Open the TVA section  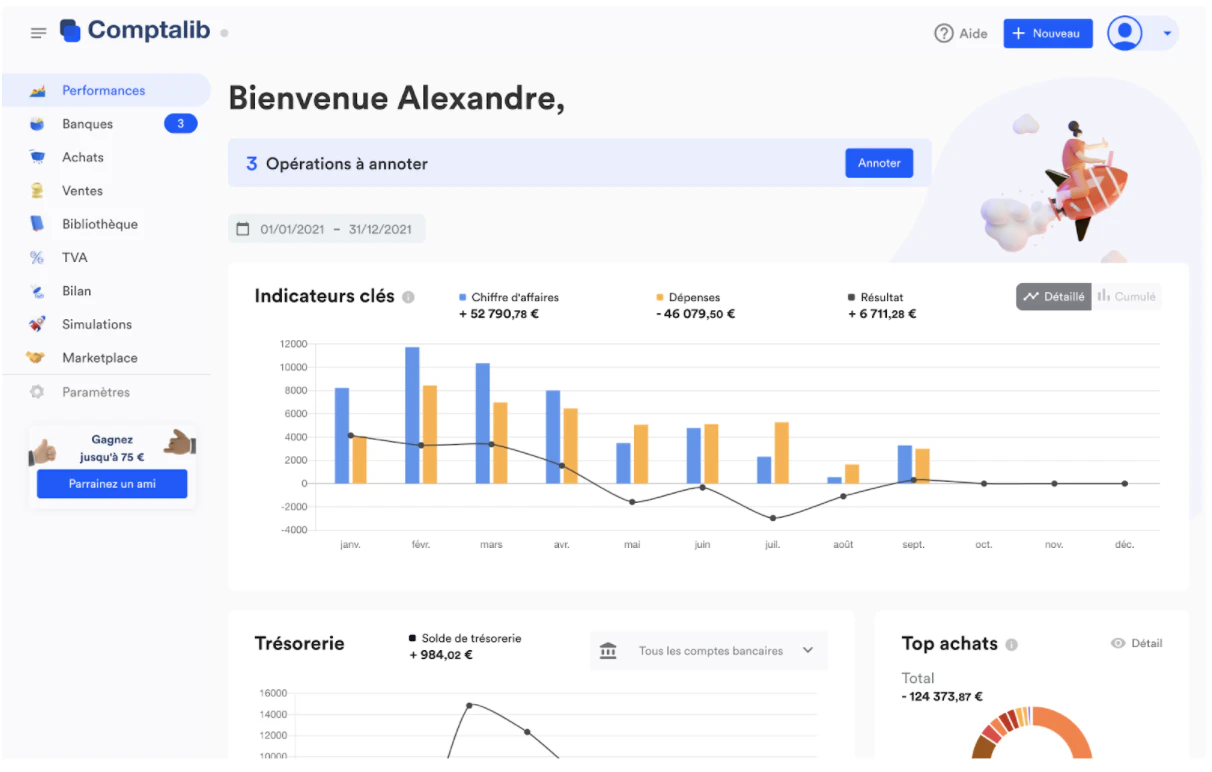coord(106,257)
